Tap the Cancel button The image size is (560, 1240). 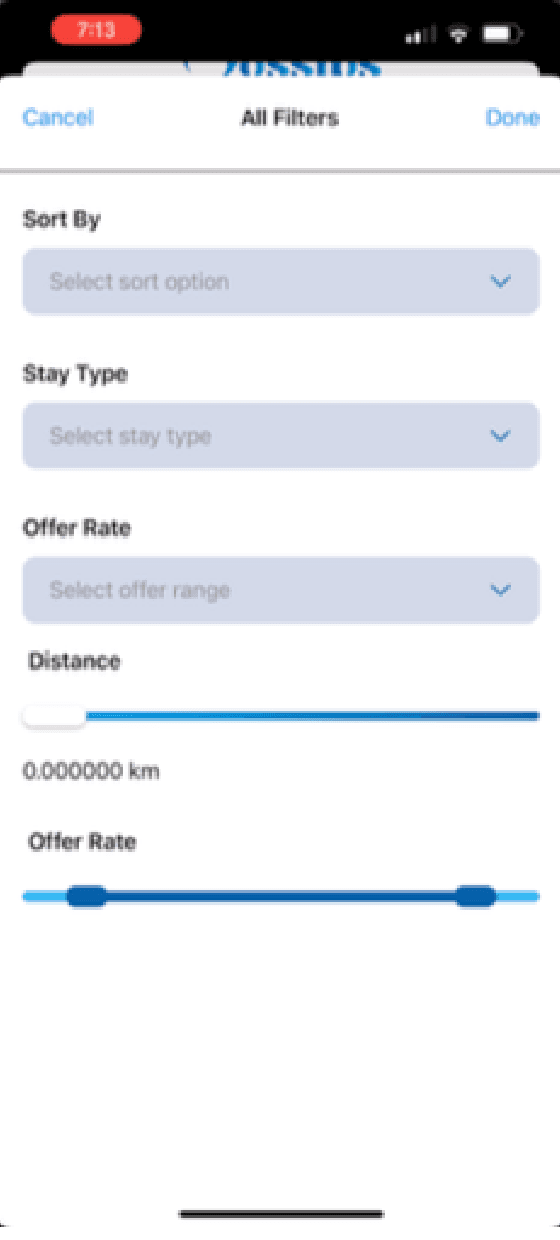pyautogui.click(x=58, y=118)
